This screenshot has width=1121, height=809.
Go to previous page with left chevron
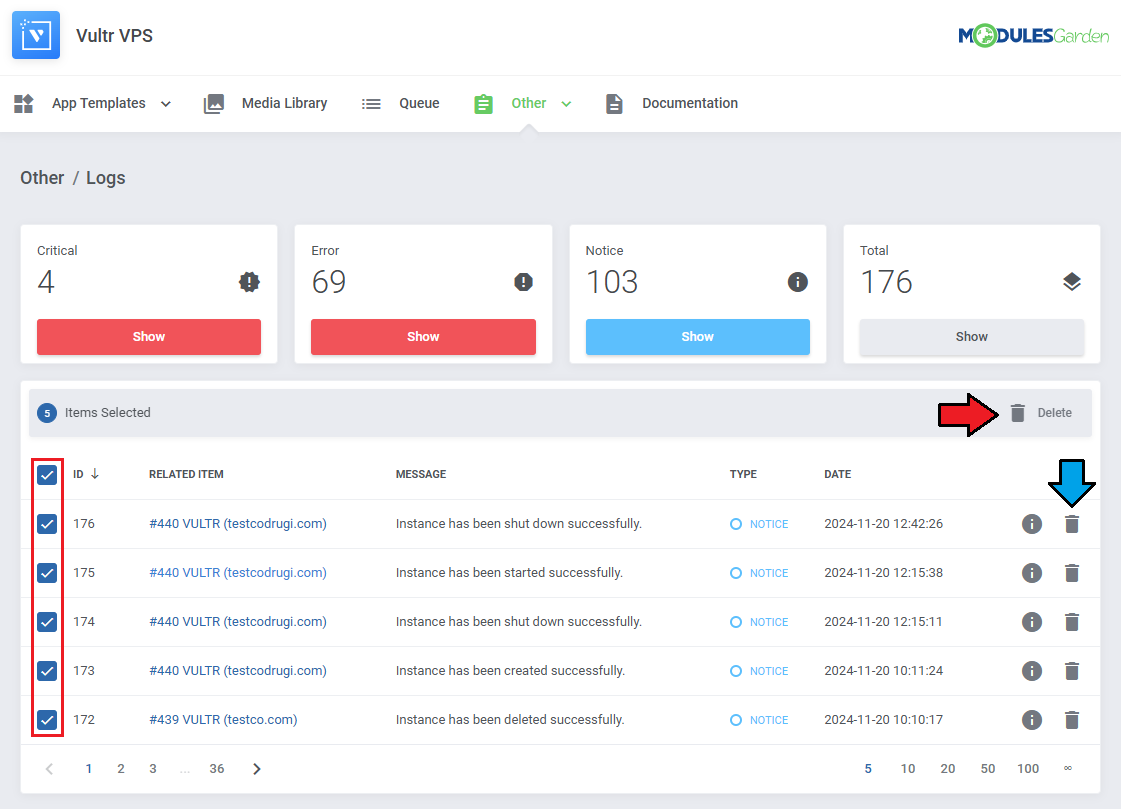(49, 769)
